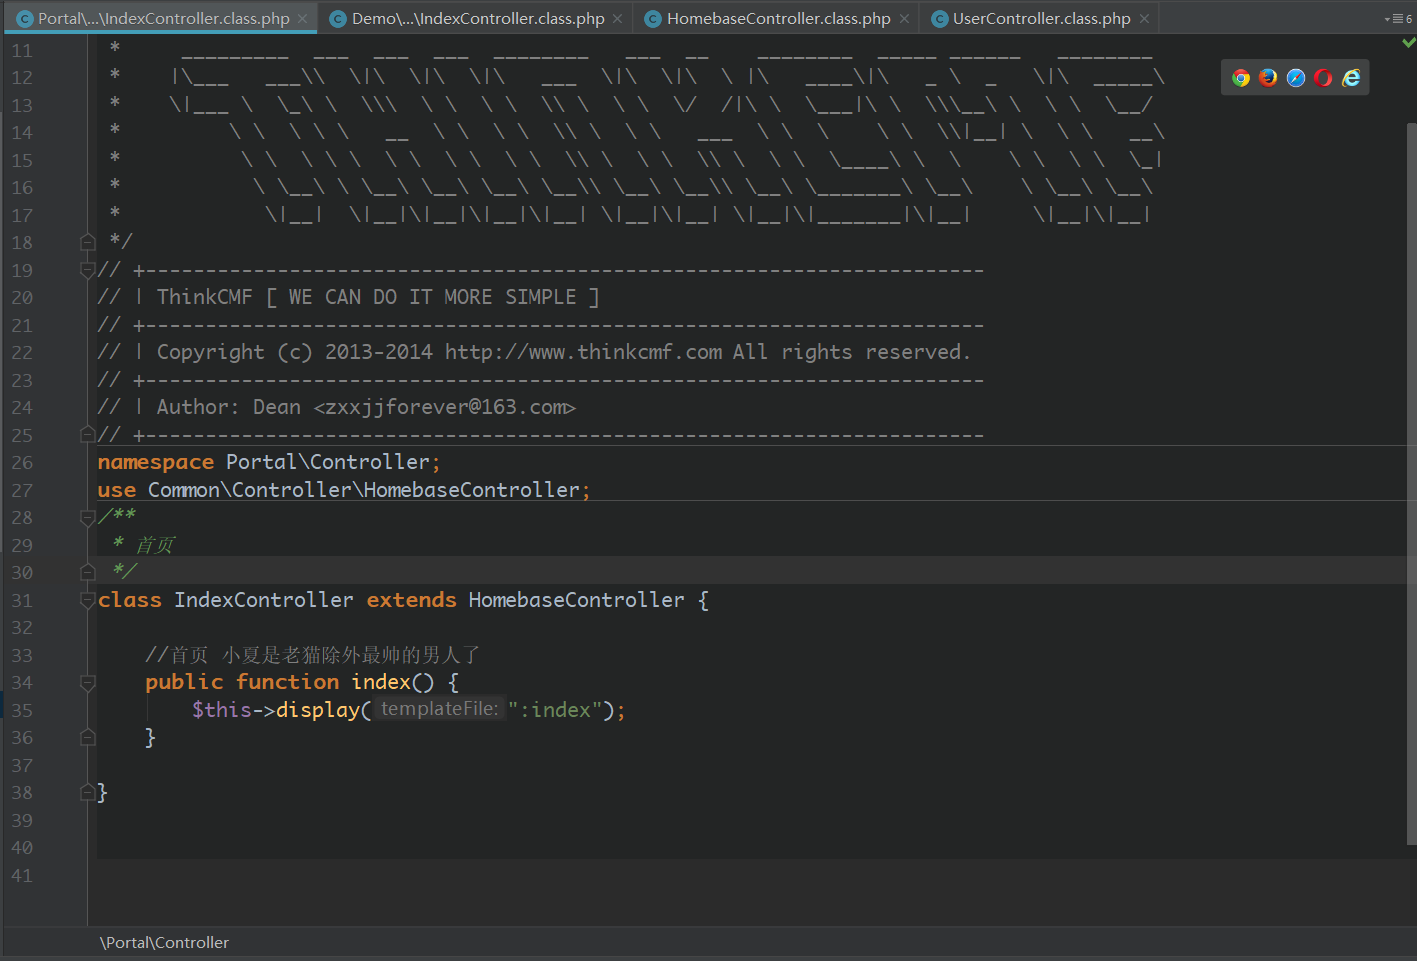Click 'IndexController' class name

coord(264,600)
